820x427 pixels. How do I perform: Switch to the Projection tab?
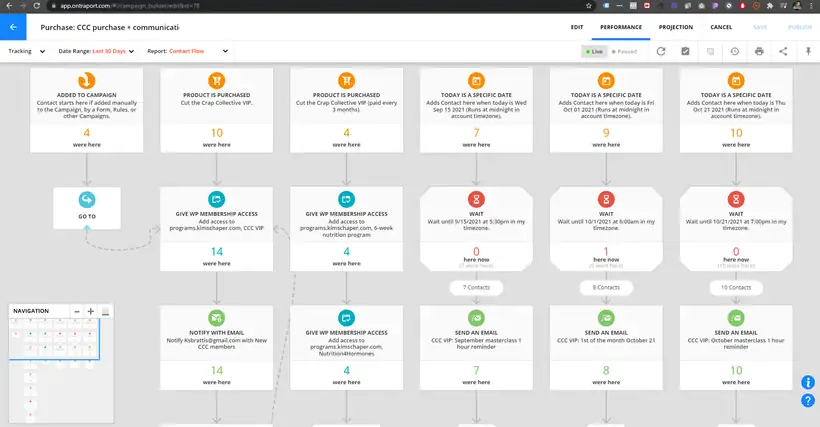tap(676, 27)
